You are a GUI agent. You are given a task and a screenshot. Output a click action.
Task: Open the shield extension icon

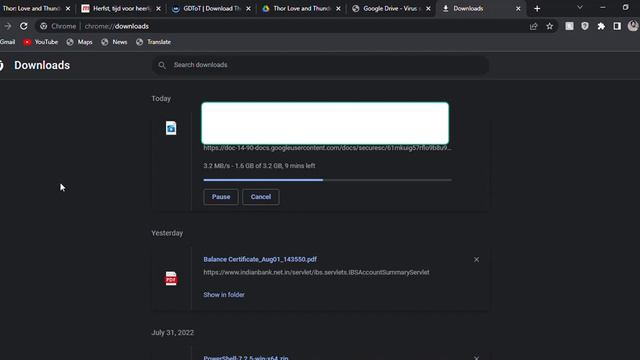pos(585,26)
